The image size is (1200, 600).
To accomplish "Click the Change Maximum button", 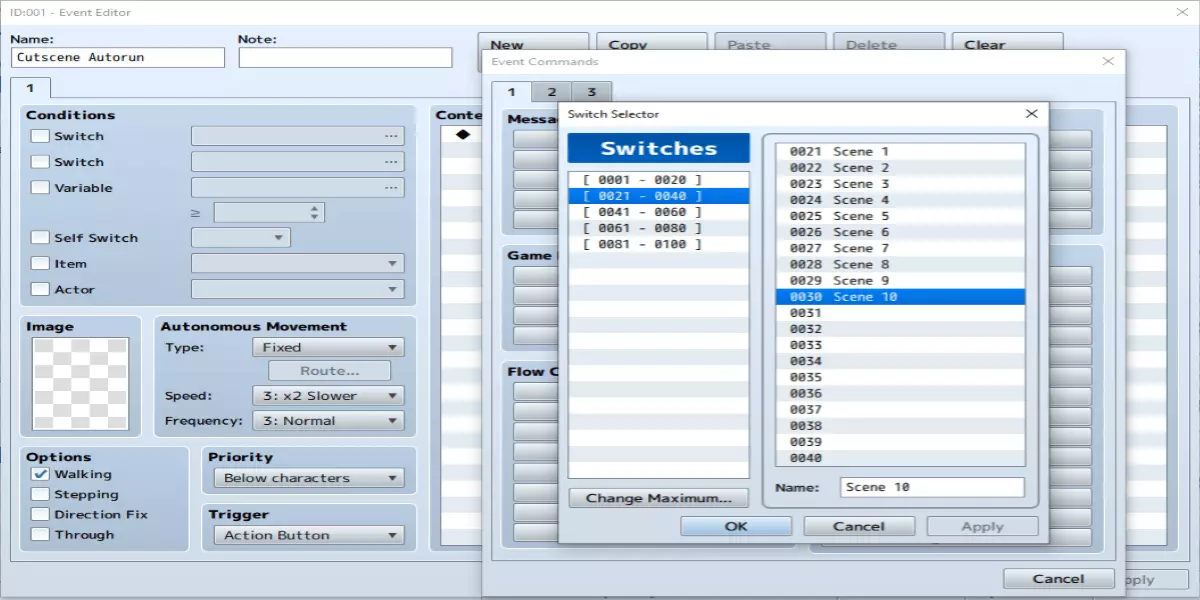I will click(x=658, y=498).
